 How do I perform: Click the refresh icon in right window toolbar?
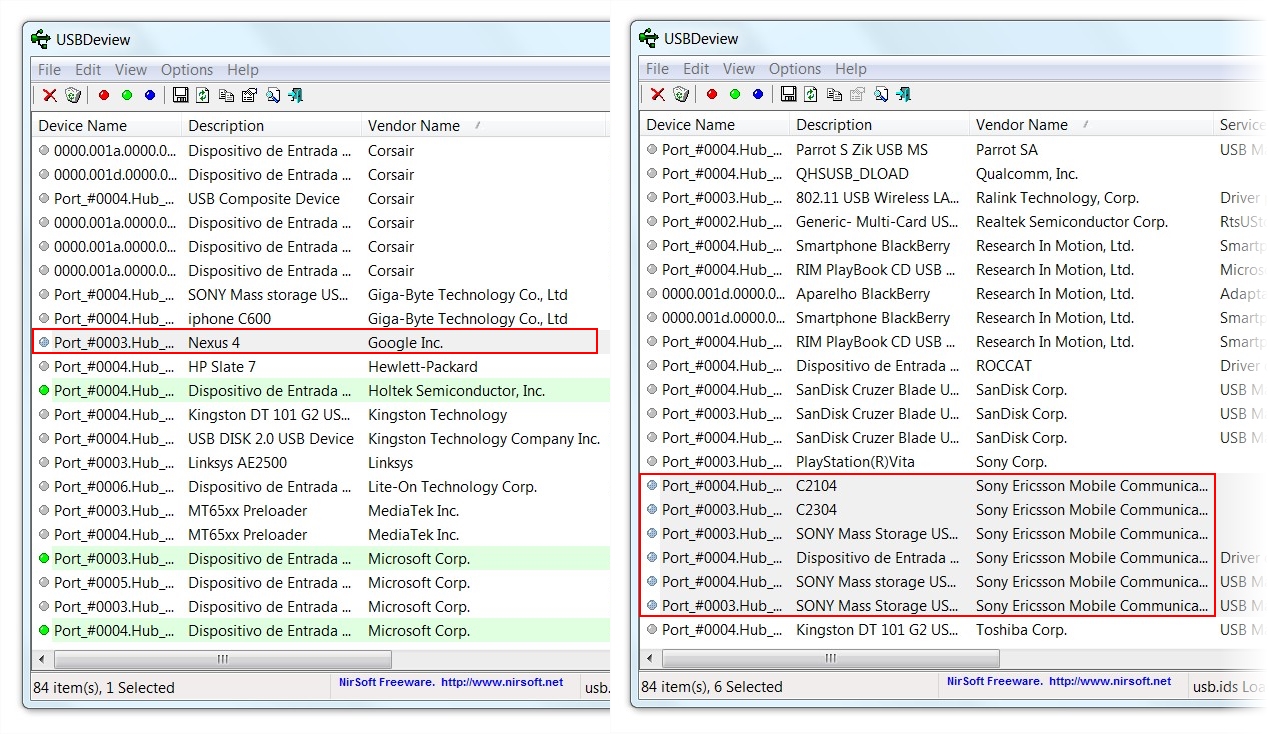point(811,94)
